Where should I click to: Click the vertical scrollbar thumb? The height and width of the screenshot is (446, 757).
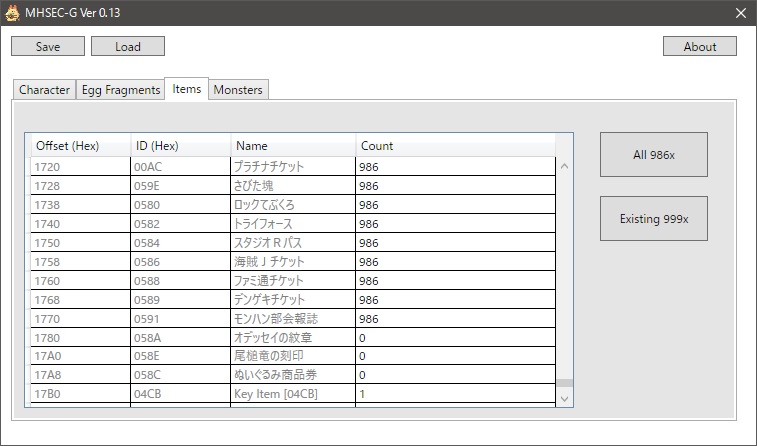564,383
